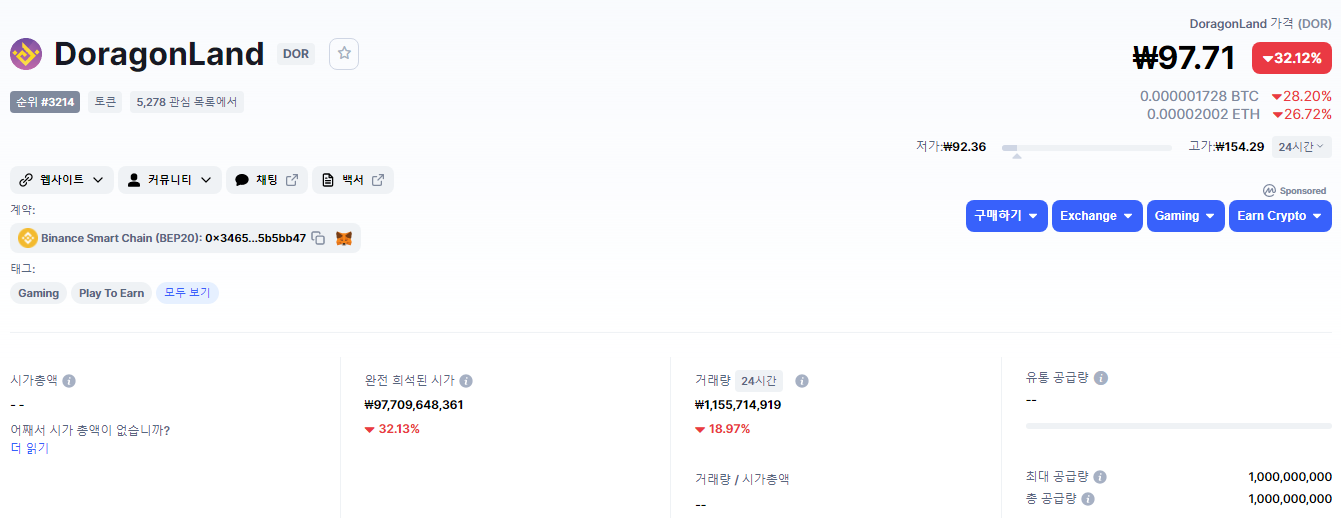The width and height of the screenshot is (1341, 532).
Task: Click info icon next to 최대 공급량
Action: point(1100,477)
